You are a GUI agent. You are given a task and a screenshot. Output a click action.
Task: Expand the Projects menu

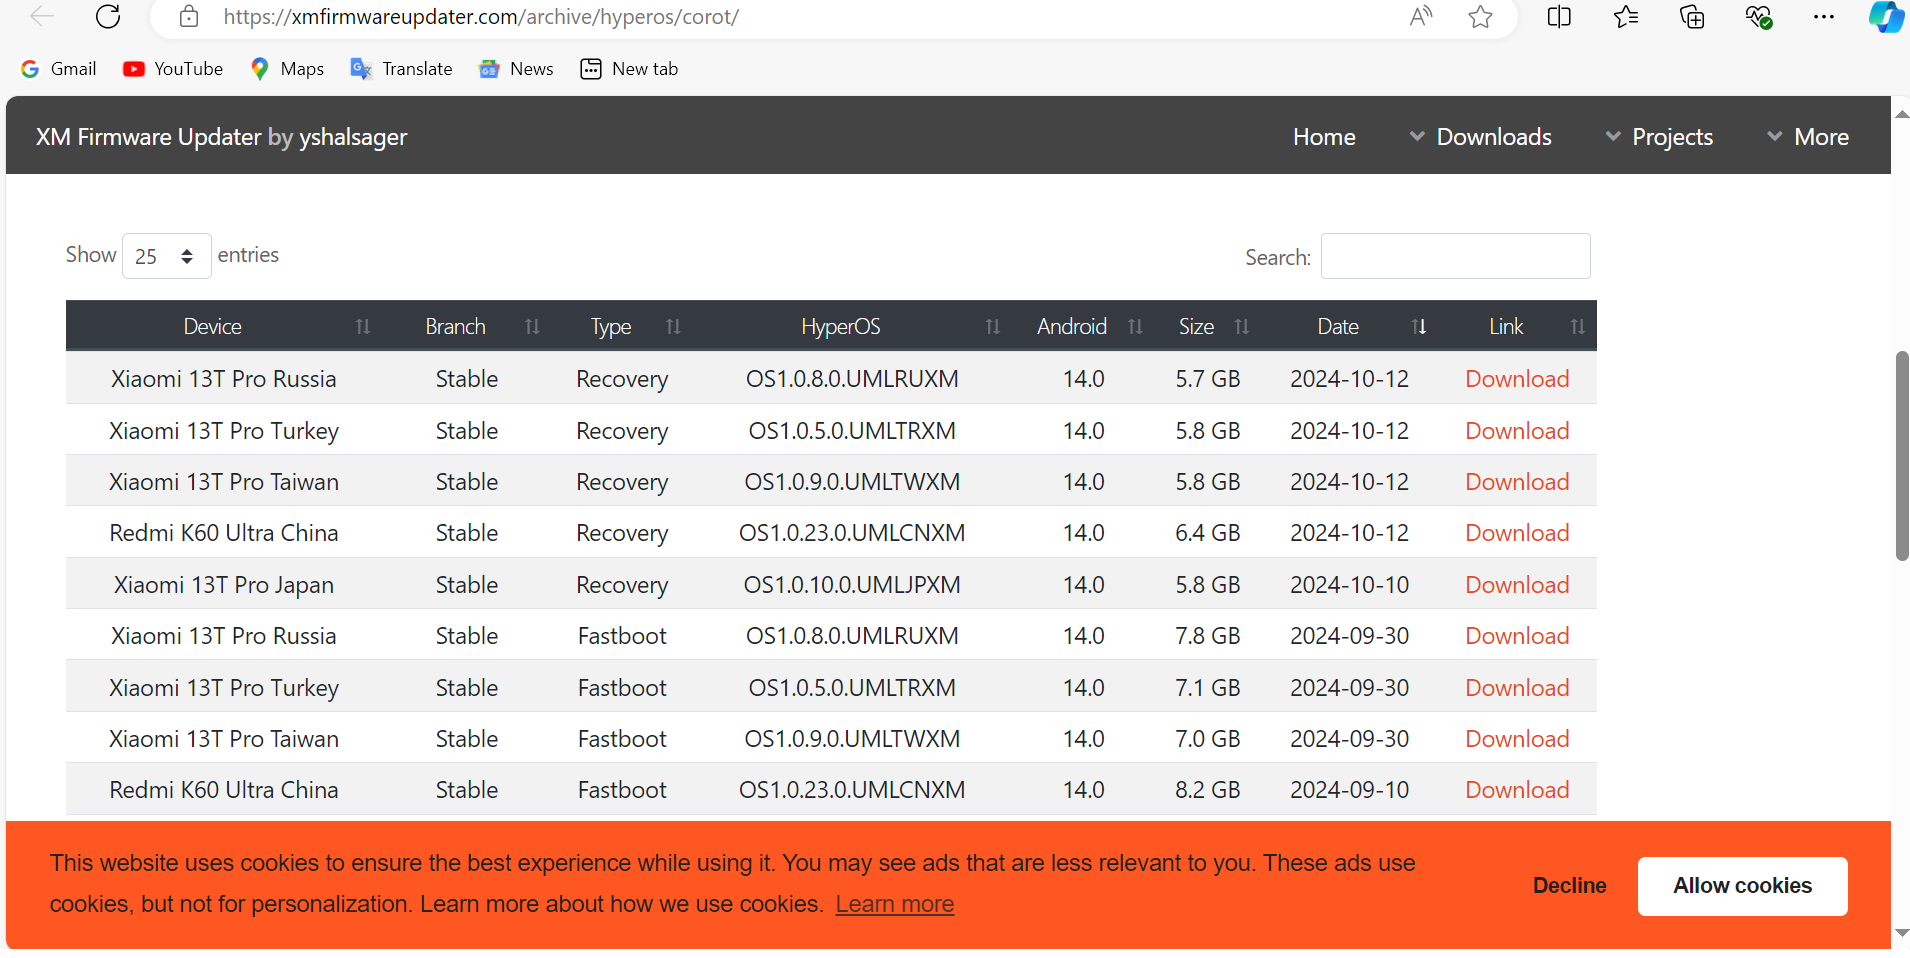[1659, 137]
